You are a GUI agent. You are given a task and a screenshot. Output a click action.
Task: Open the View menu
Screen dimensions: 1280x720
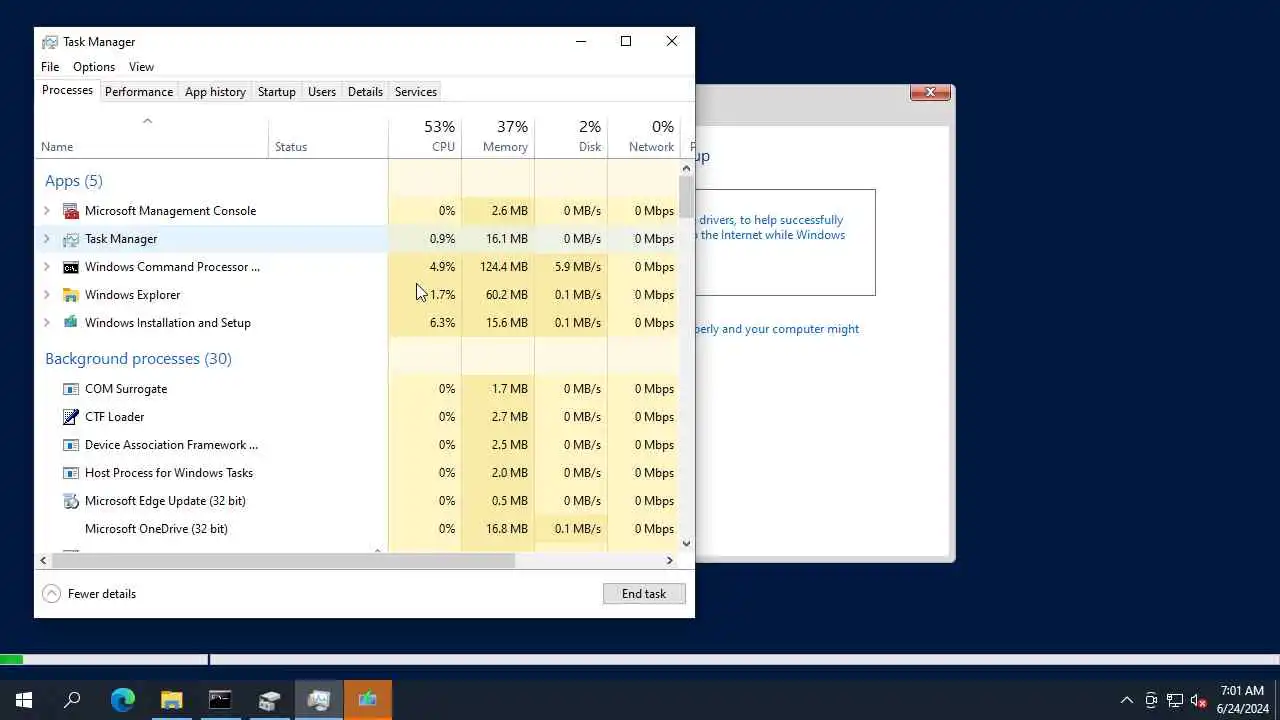coord(141,67)
